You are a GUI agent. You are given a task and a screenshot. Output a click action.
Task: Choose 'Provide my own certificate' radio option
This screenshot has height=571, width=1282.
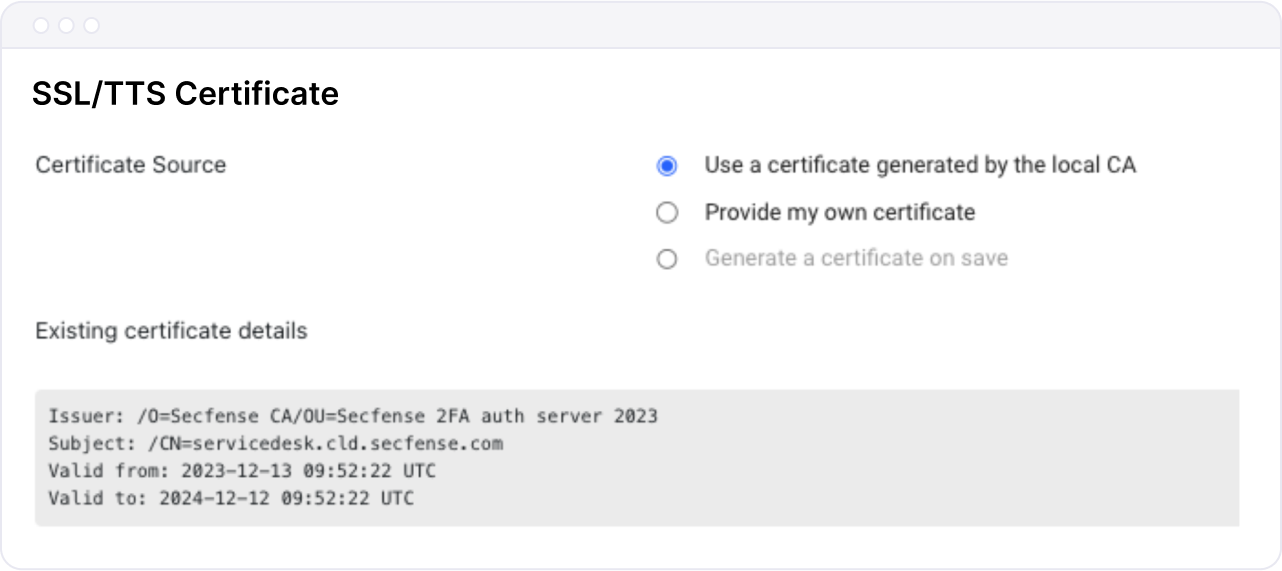[x=667, y=213]
